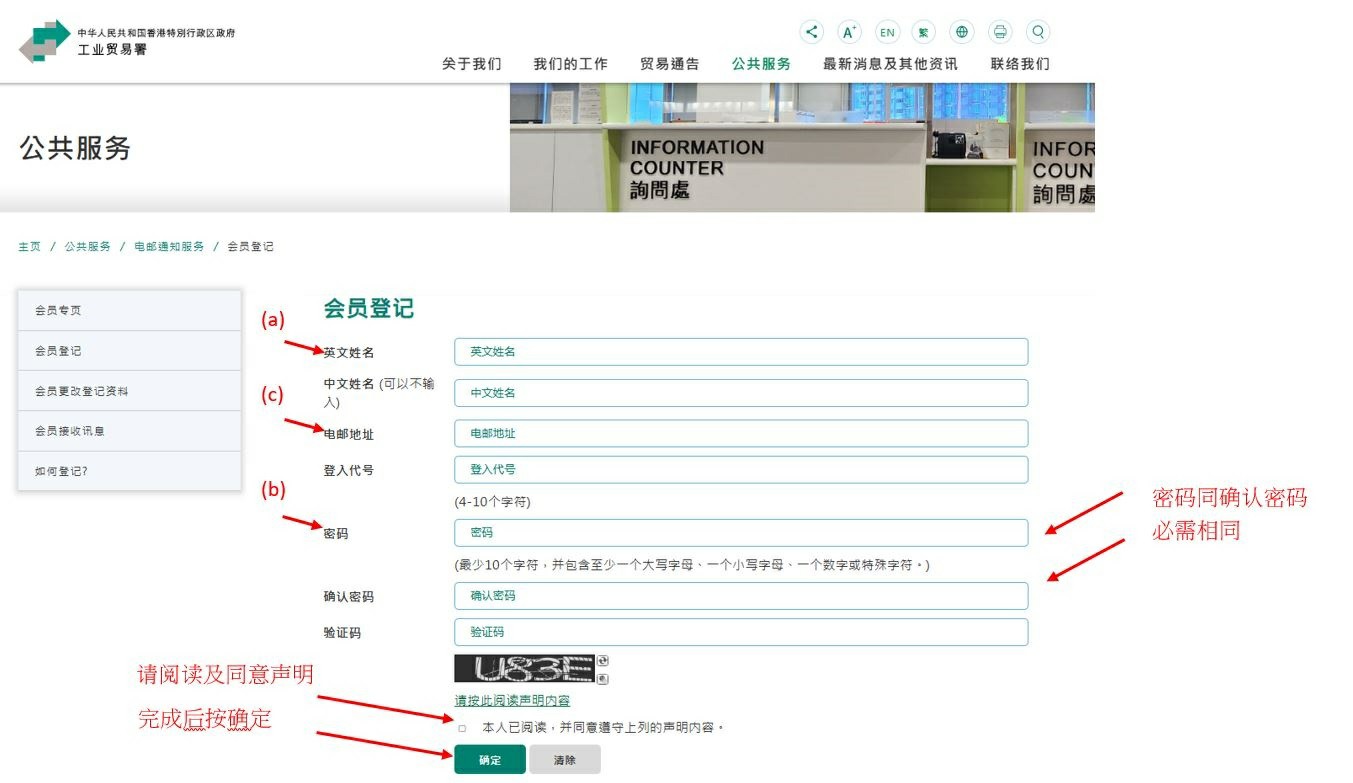Switch to Traditional Chinese 繁 icon
Viewport: 1353px width, 783px height.
pos(924,32)
